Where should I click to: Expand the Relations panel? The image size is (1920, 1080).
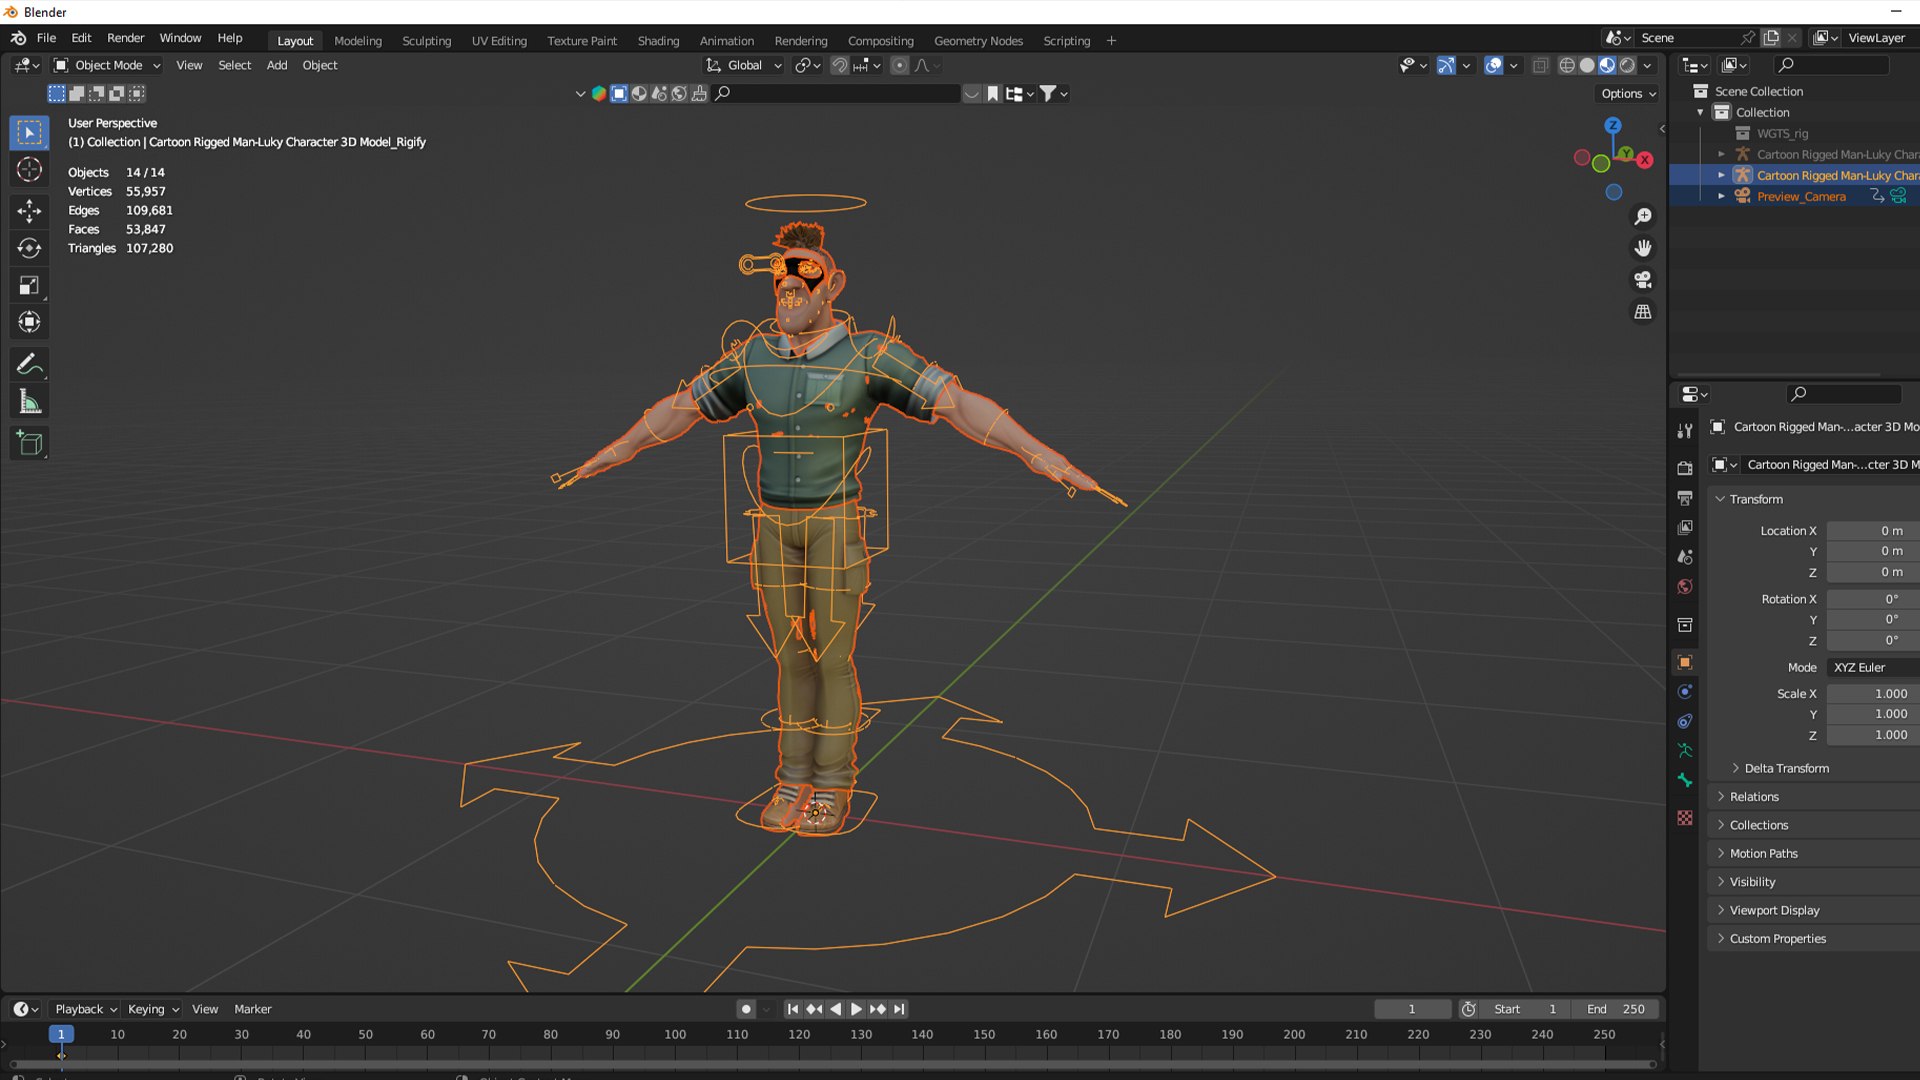click(x=1754, y=797)
